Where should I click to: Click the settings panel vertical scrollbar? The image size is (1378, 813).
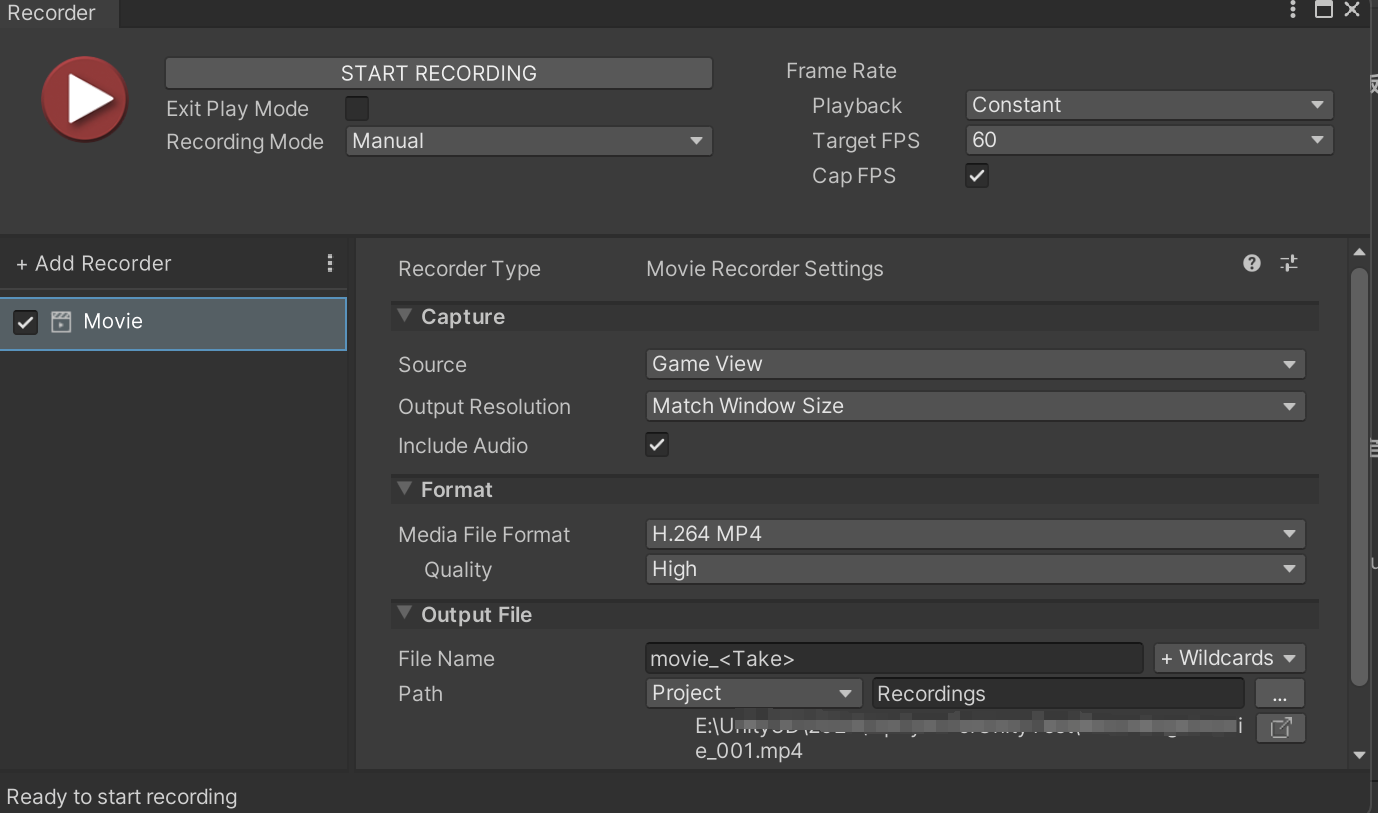point(1358,478)
